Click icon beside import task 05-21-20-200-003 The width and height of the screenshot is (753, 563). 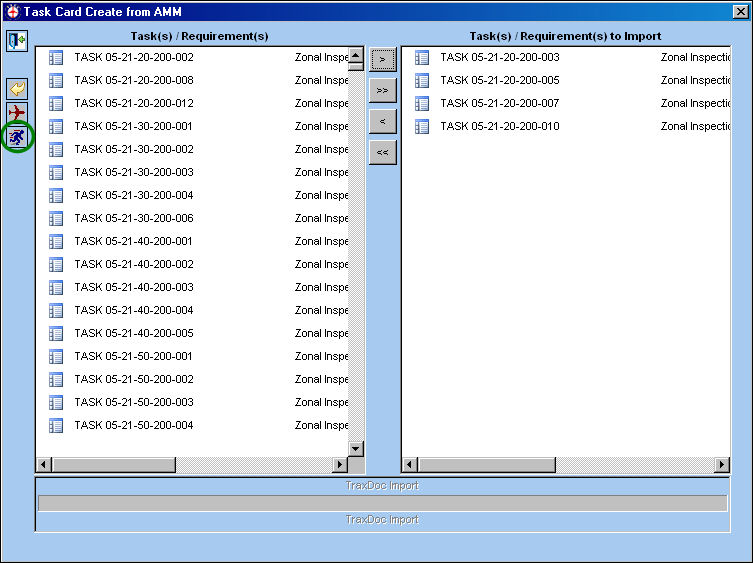point(422,58)
